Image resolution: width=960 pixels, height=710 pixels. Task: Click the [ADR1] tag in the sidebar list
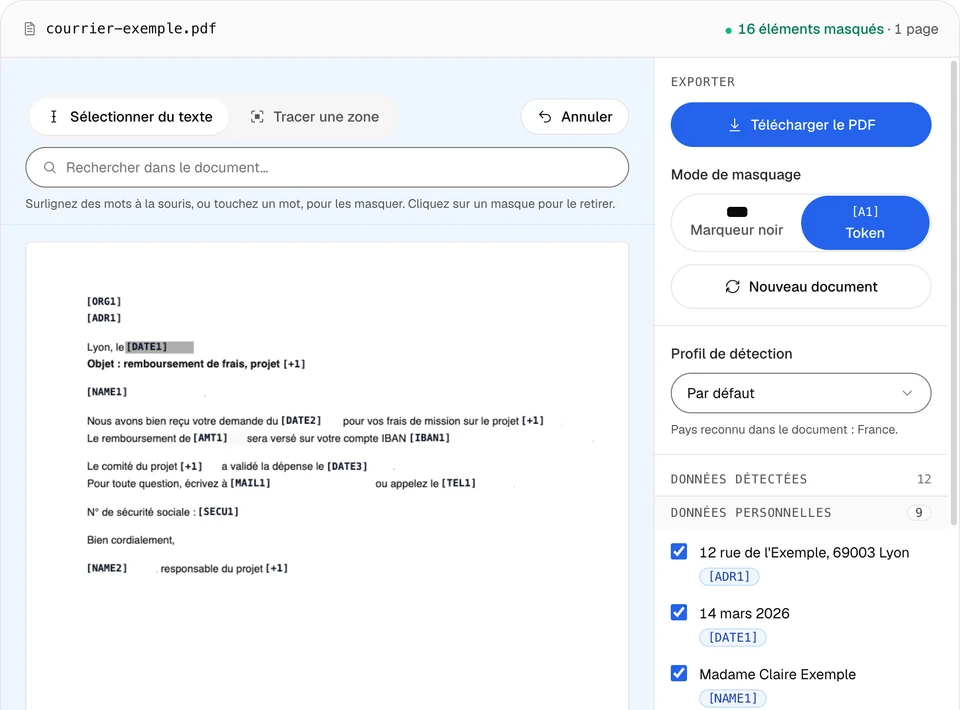[729, 577]
